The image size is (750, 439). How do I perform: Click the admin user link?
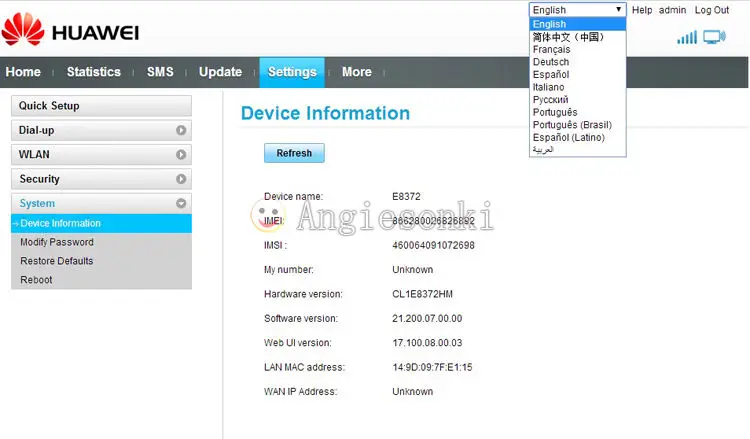pos(673,10)
